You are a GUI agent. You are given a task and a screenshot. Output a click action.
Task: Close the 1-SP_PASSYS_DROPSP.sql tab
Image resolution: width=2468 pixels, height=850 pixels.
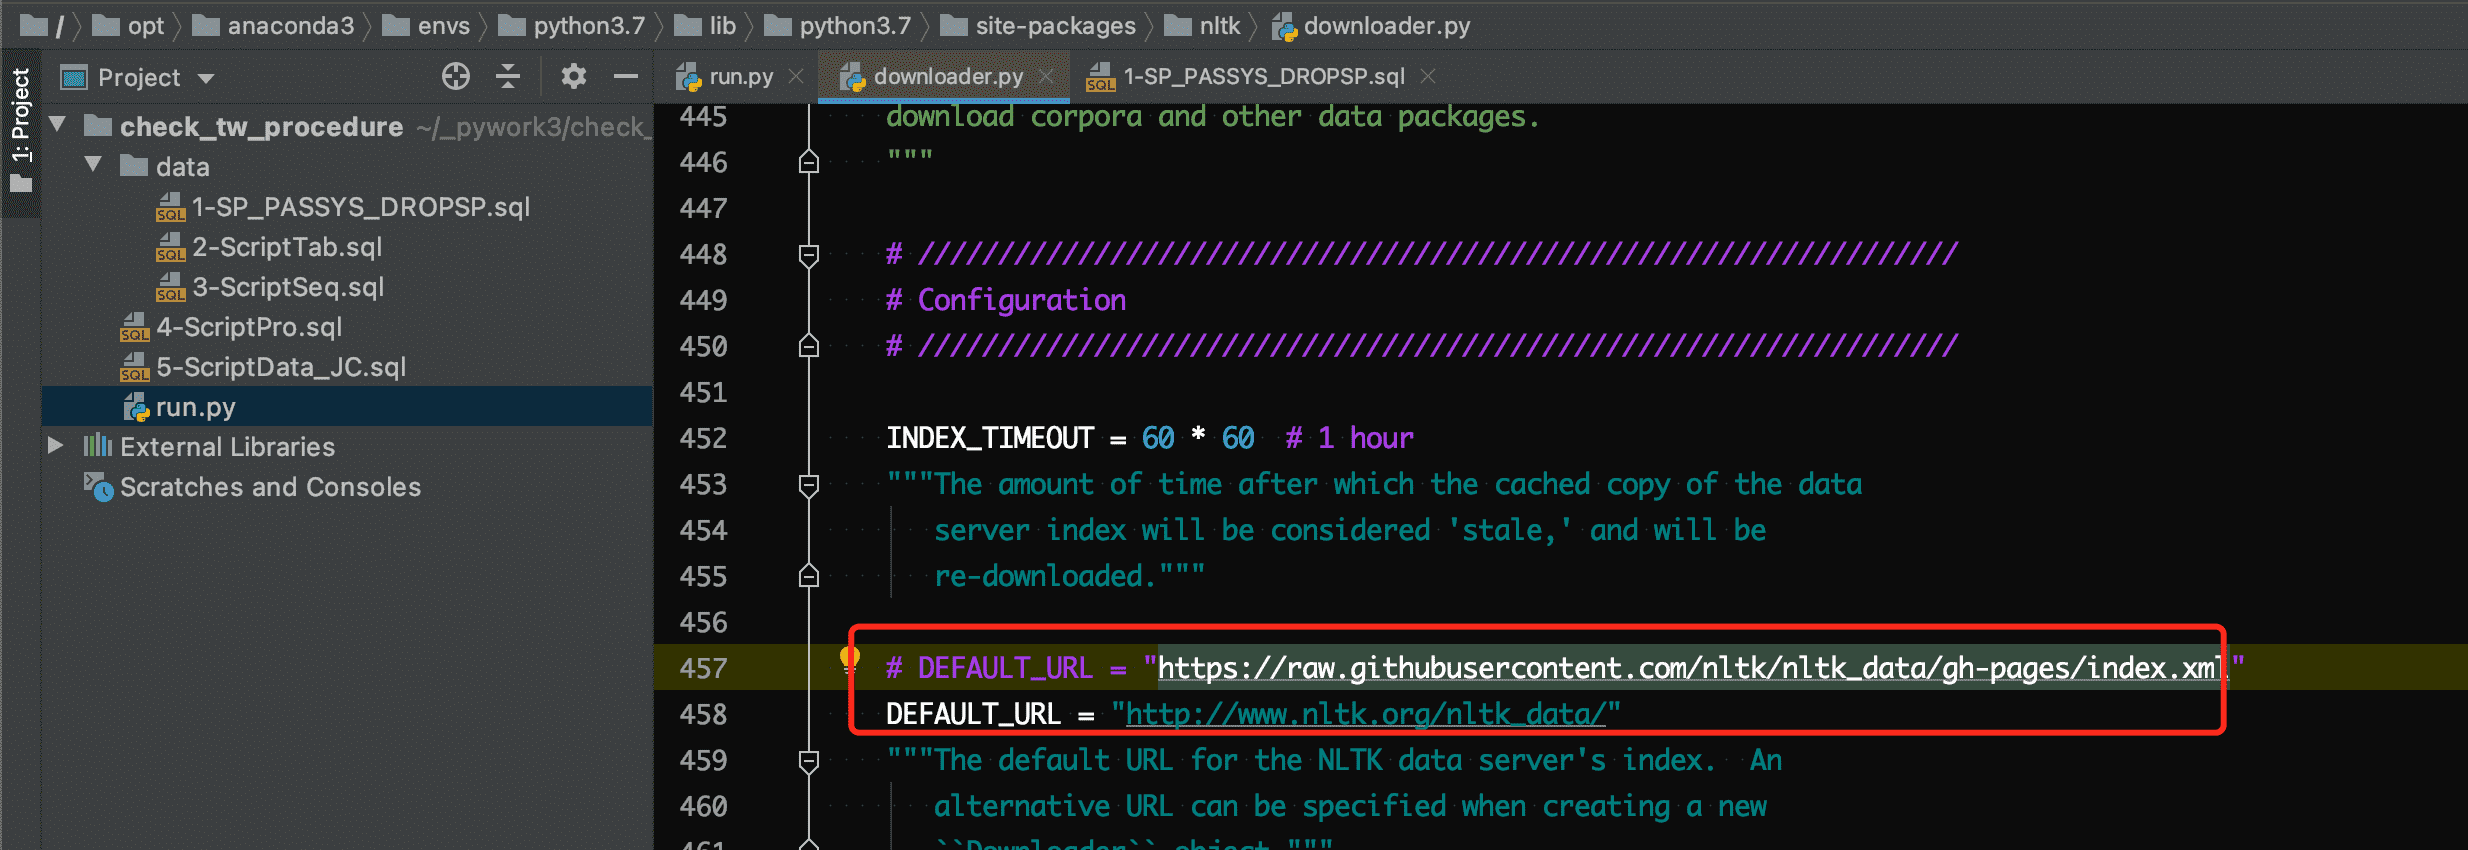point(1428,77)
